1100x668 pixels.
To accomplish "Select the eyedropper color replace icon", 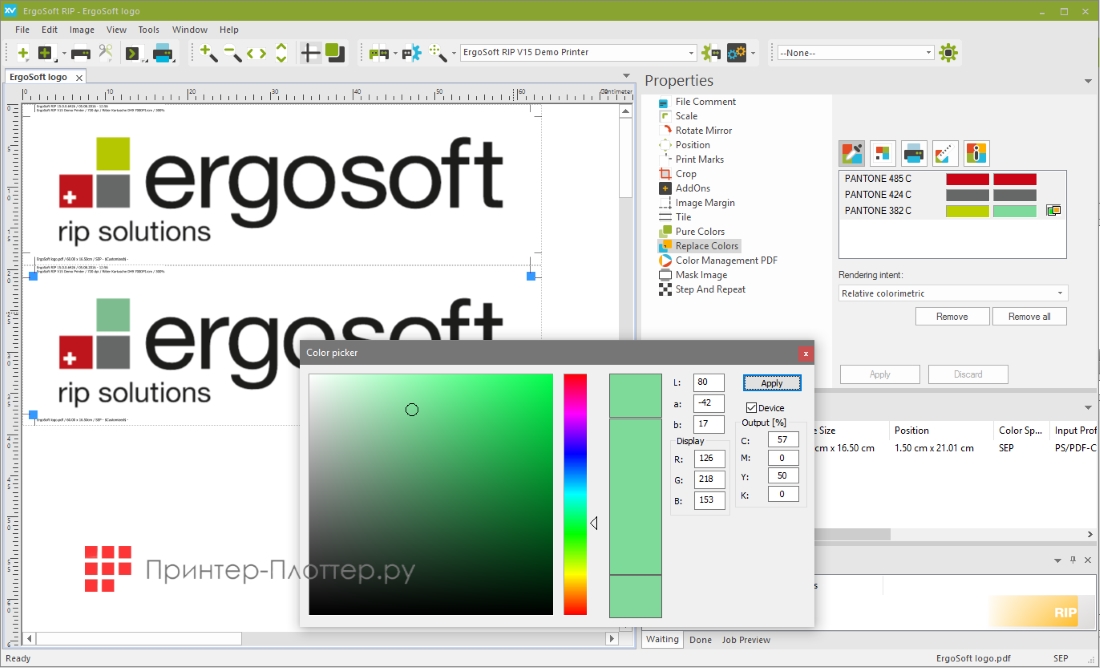I will 851,153.
